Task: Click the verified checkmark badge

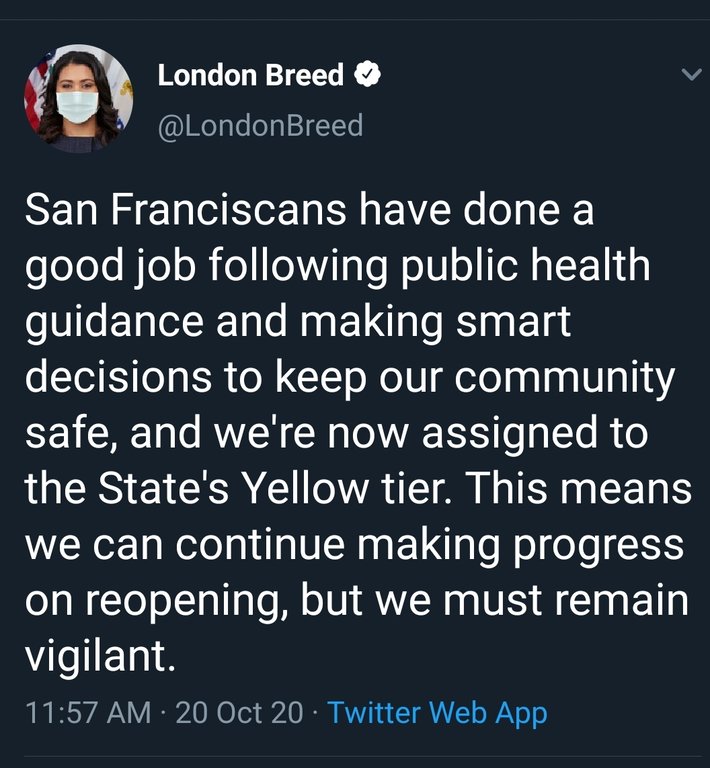Action: [x=368, y=75]
